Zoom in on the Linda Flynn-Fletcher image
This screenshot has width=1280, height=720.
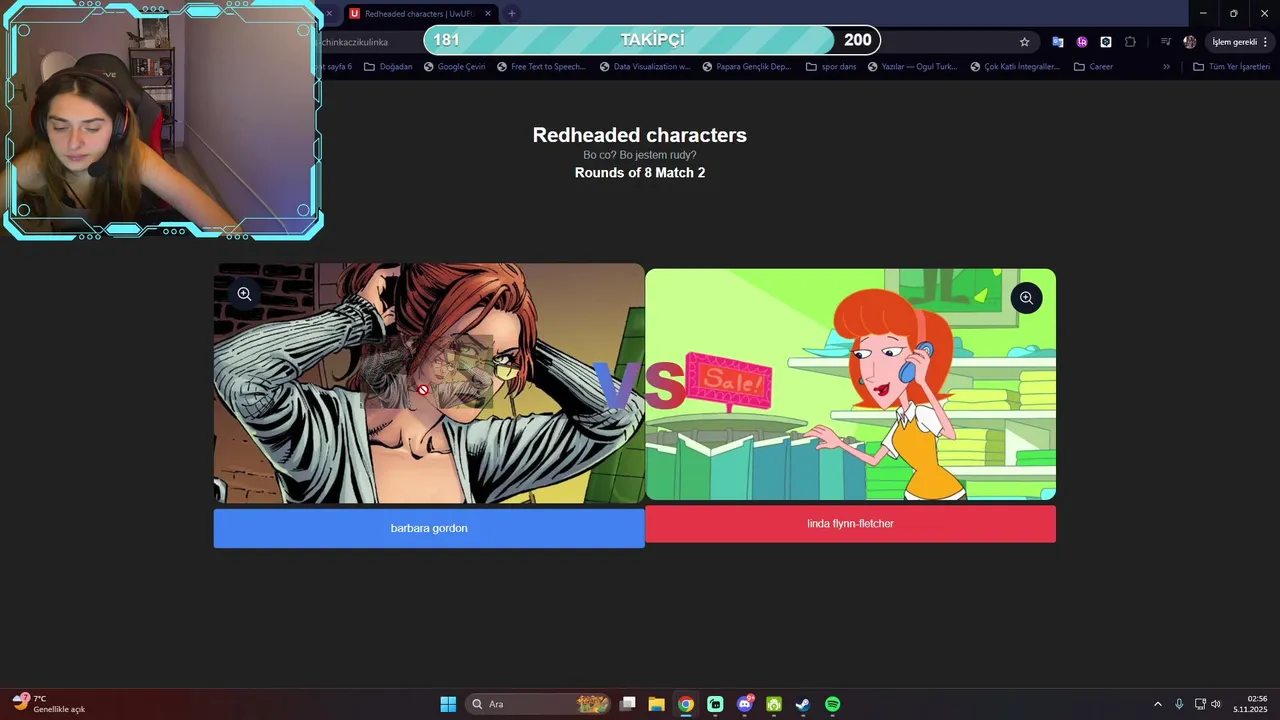(x=1026, y=298)
